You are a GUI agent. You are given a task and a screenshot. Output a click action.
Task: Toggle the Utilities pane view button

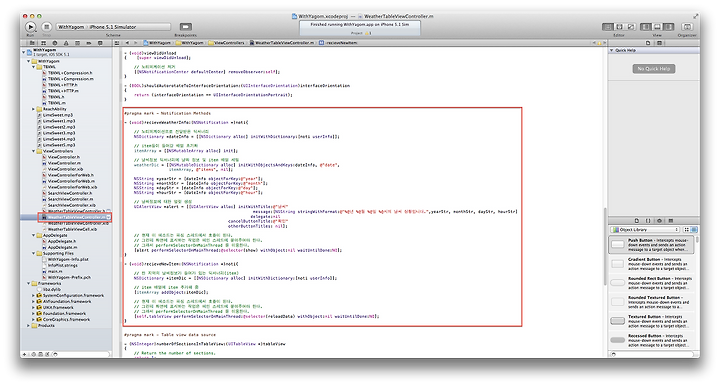(x=669, y=27)
